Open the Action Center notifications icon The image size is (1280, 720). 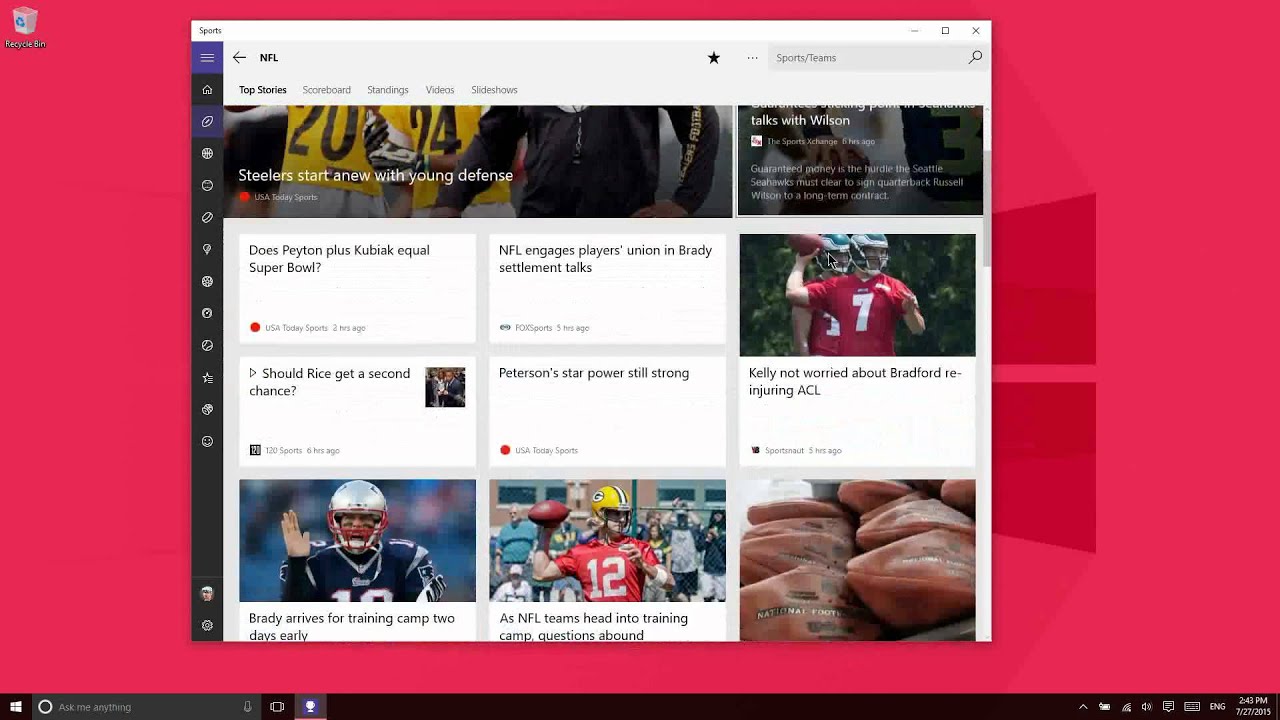pyautogui.click(x=1168, y=706)
